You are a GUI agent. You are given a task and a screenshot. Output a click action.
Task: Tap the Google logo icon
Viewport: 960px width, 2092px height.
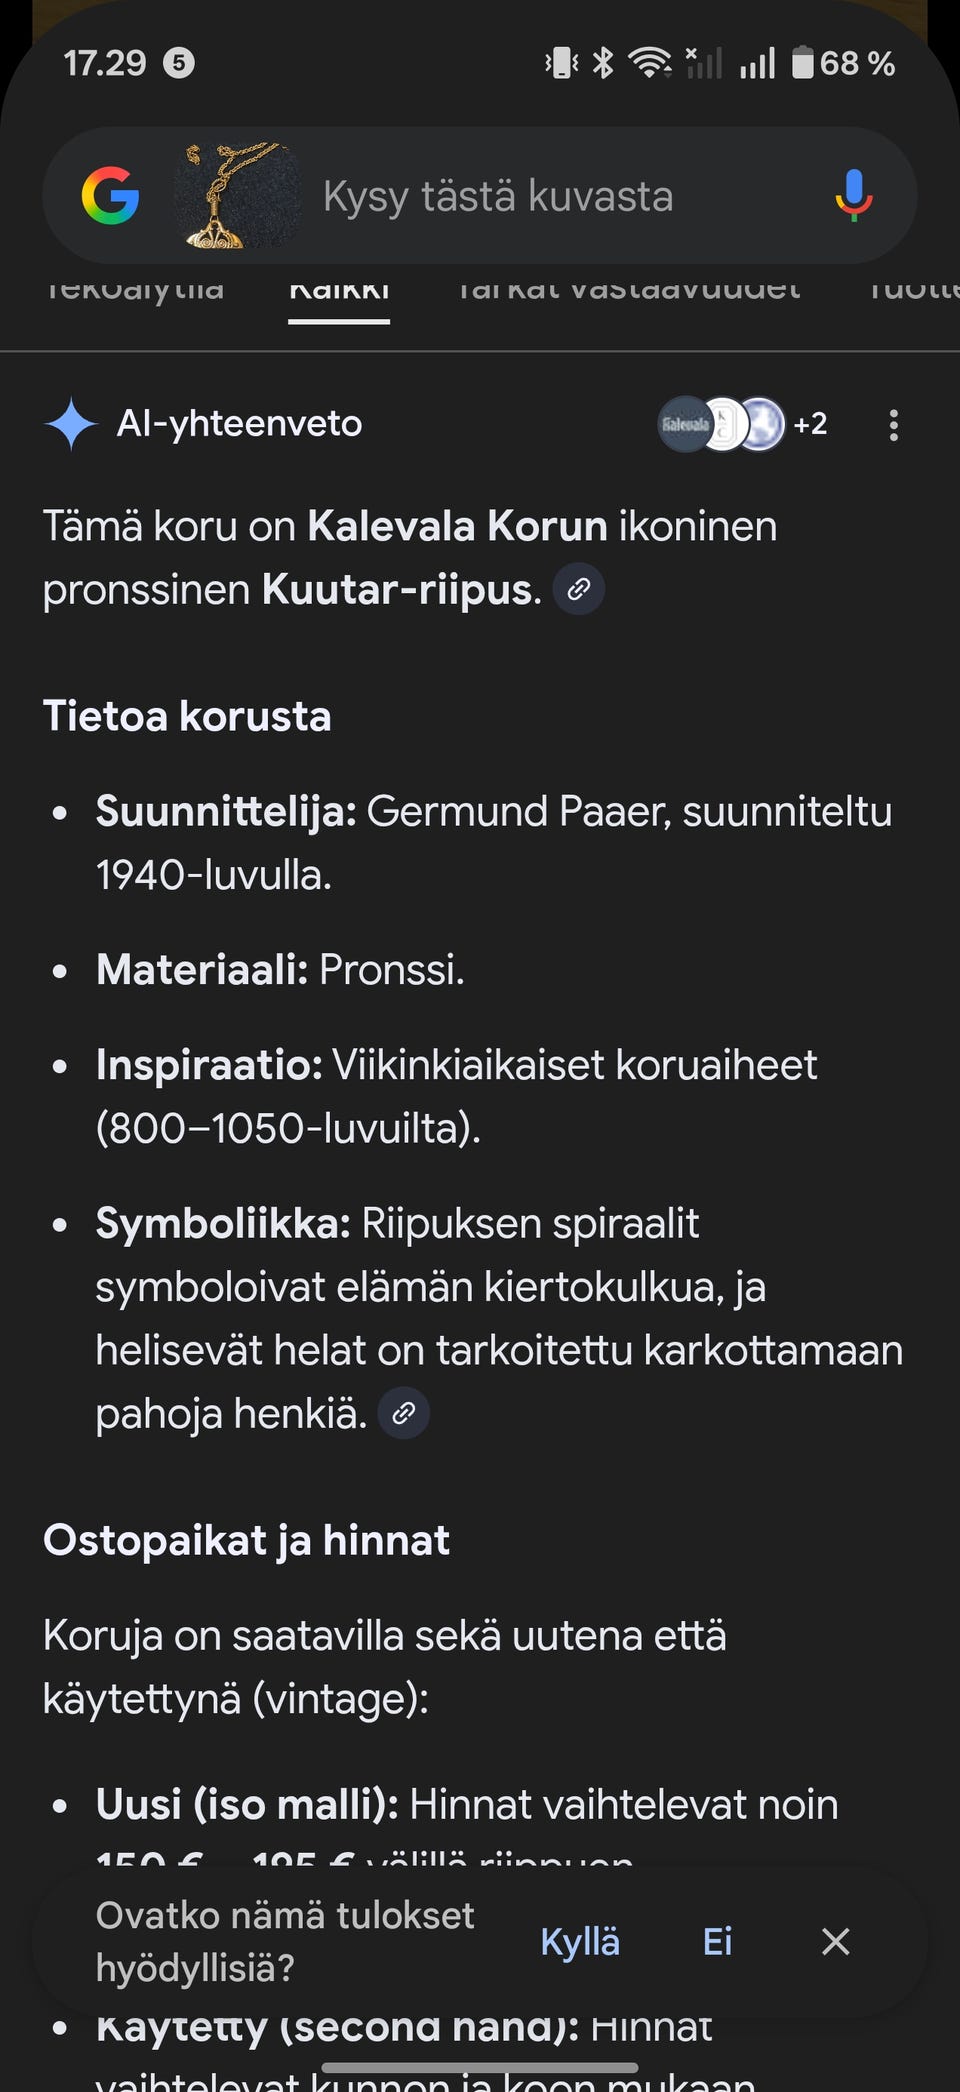[112, 196]
